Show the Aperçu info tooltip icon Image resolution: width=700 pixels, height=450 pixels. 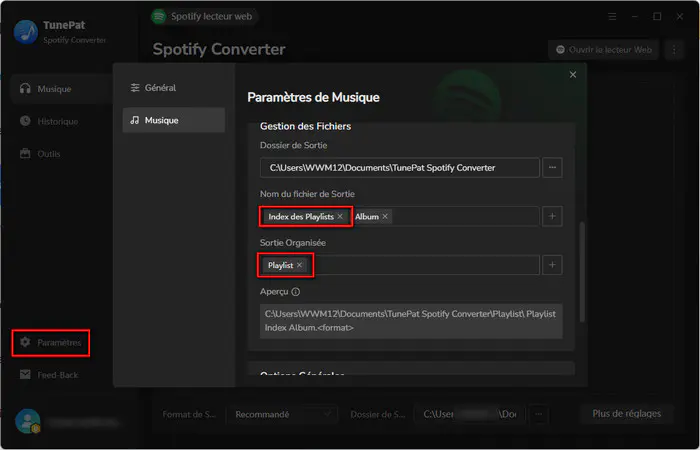[x=296, y=292]
